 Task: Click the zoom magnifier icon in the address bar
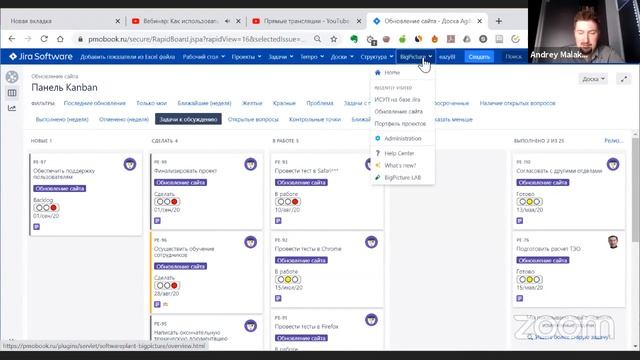pyautogui.click(x=318, y=39)
